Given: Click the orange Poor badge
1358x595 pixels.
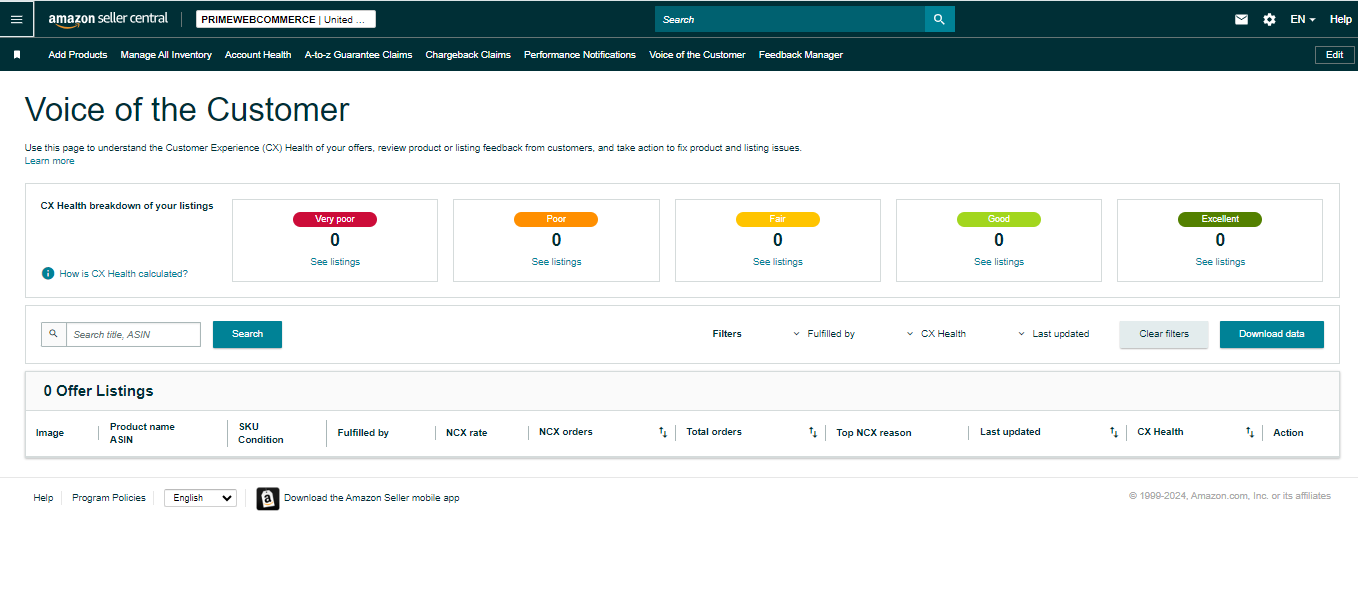Looking at the screenshot, I should 556,219.
